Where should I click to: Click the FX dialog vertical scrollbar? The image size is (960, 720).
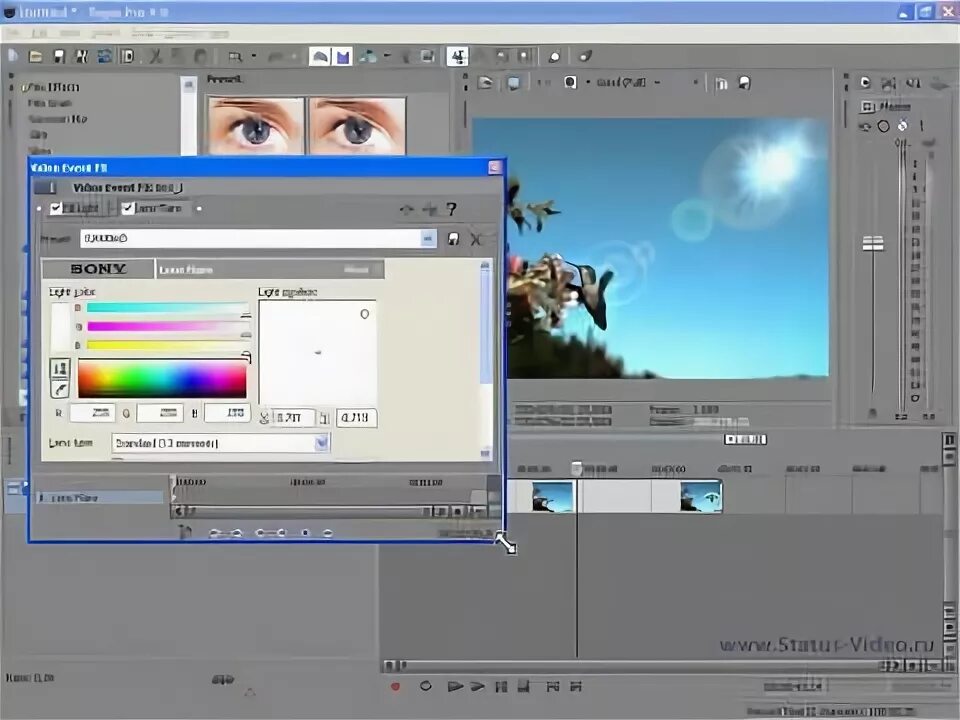click(x=486, y=359)
